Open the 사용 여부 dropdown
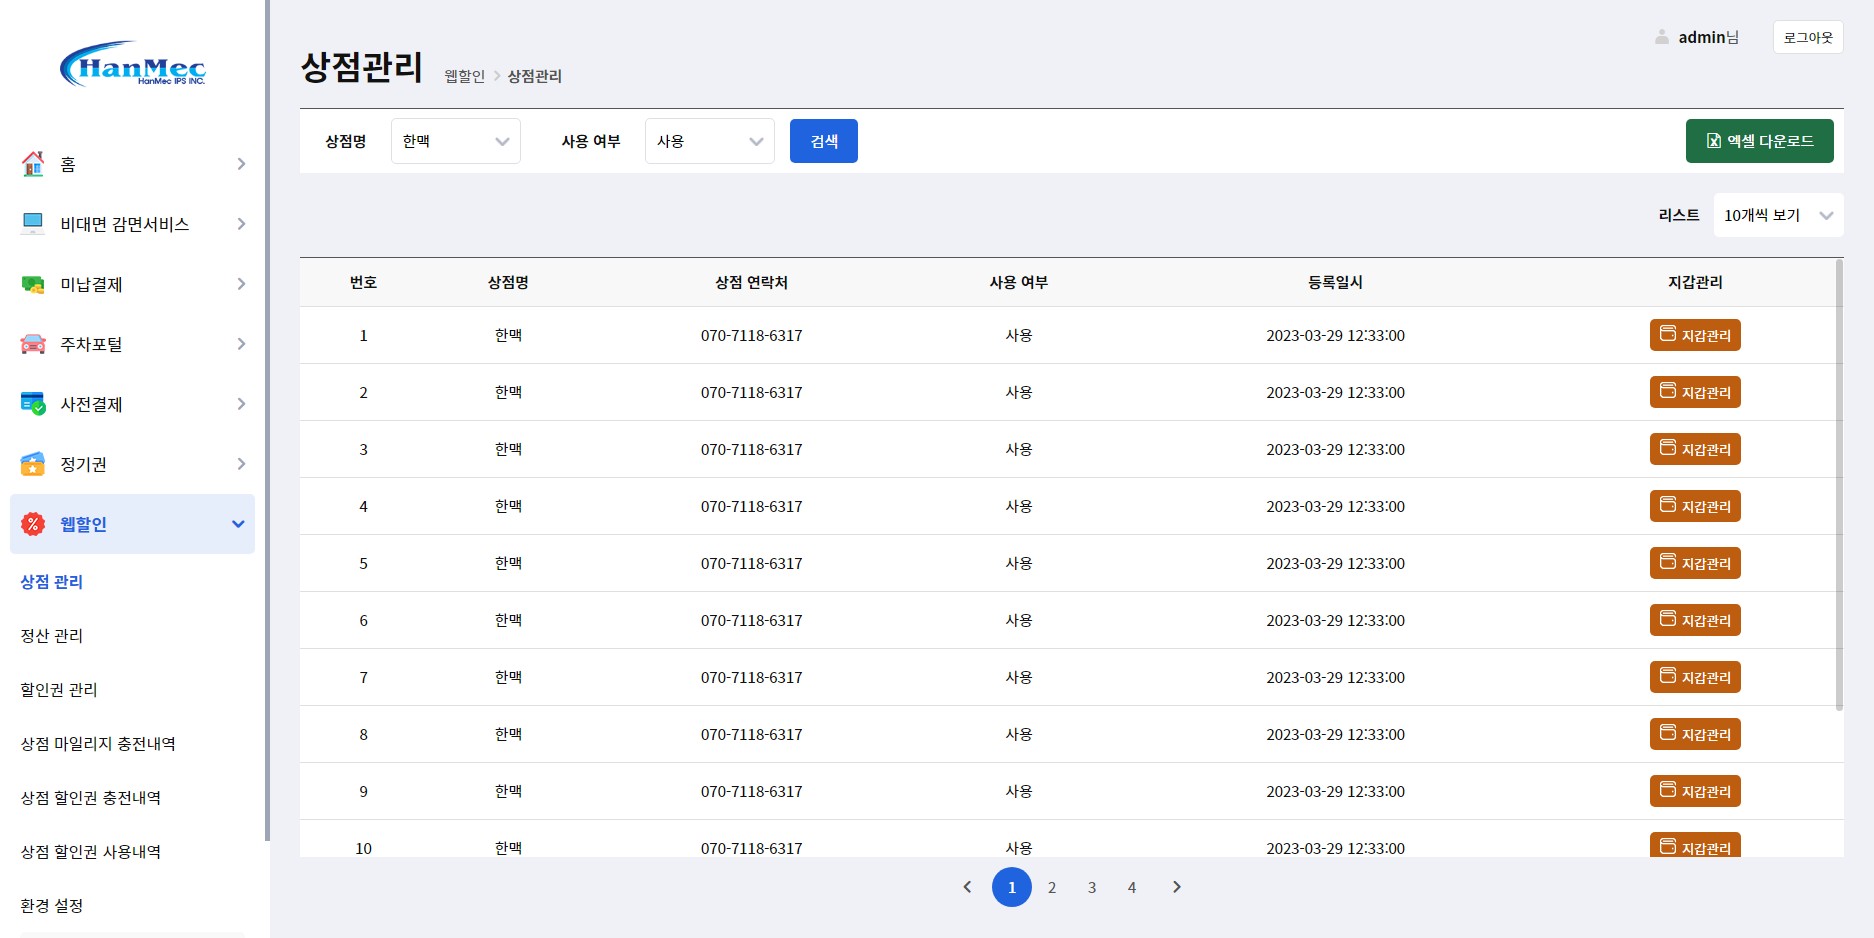 point(709,140)
